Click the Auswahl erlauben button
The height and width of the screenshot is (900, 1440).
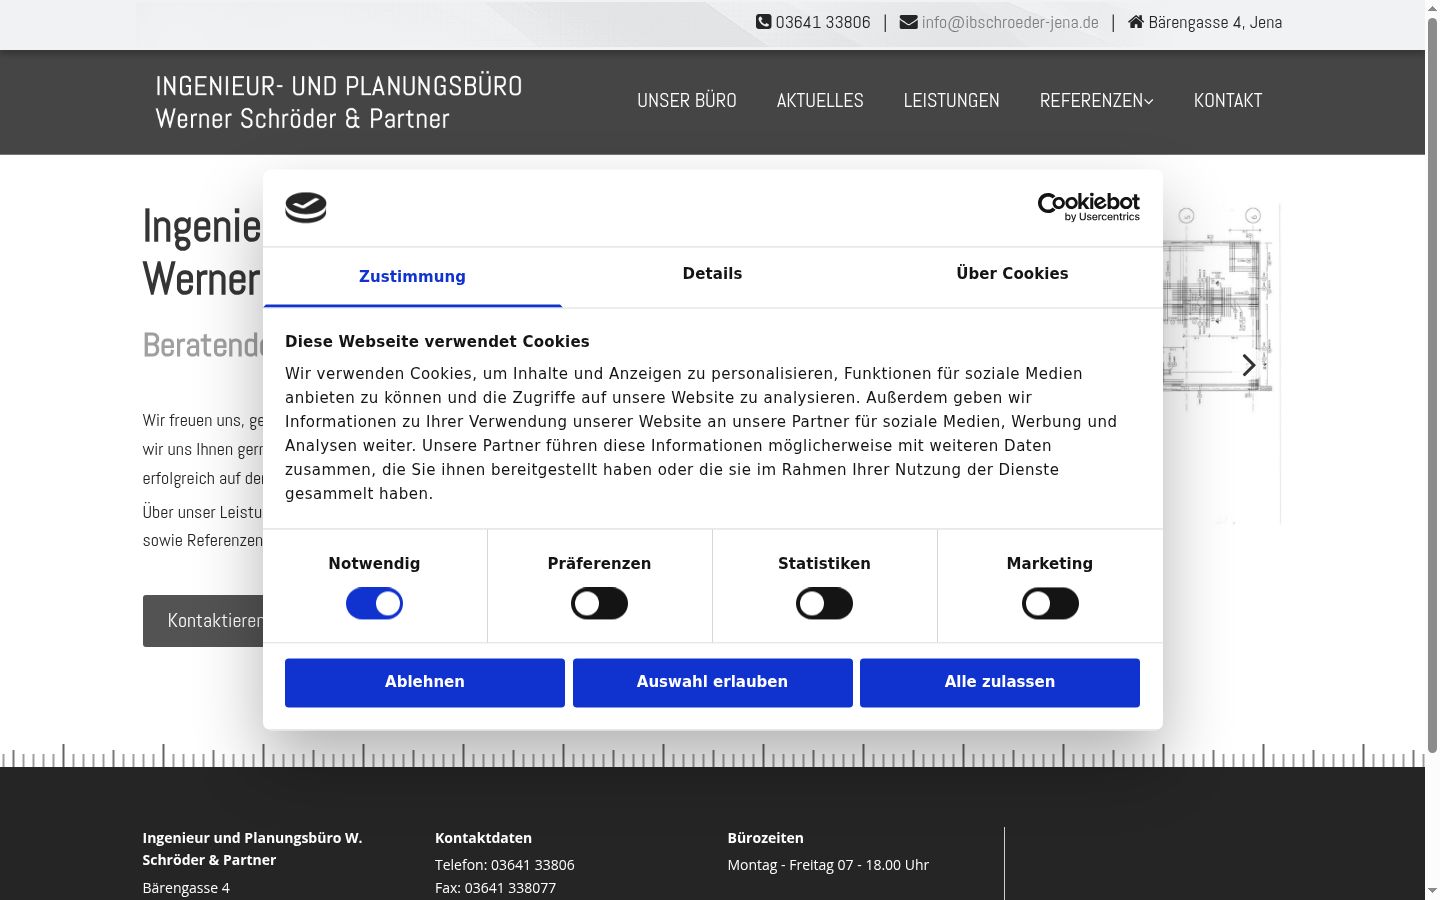coord(713,682)
